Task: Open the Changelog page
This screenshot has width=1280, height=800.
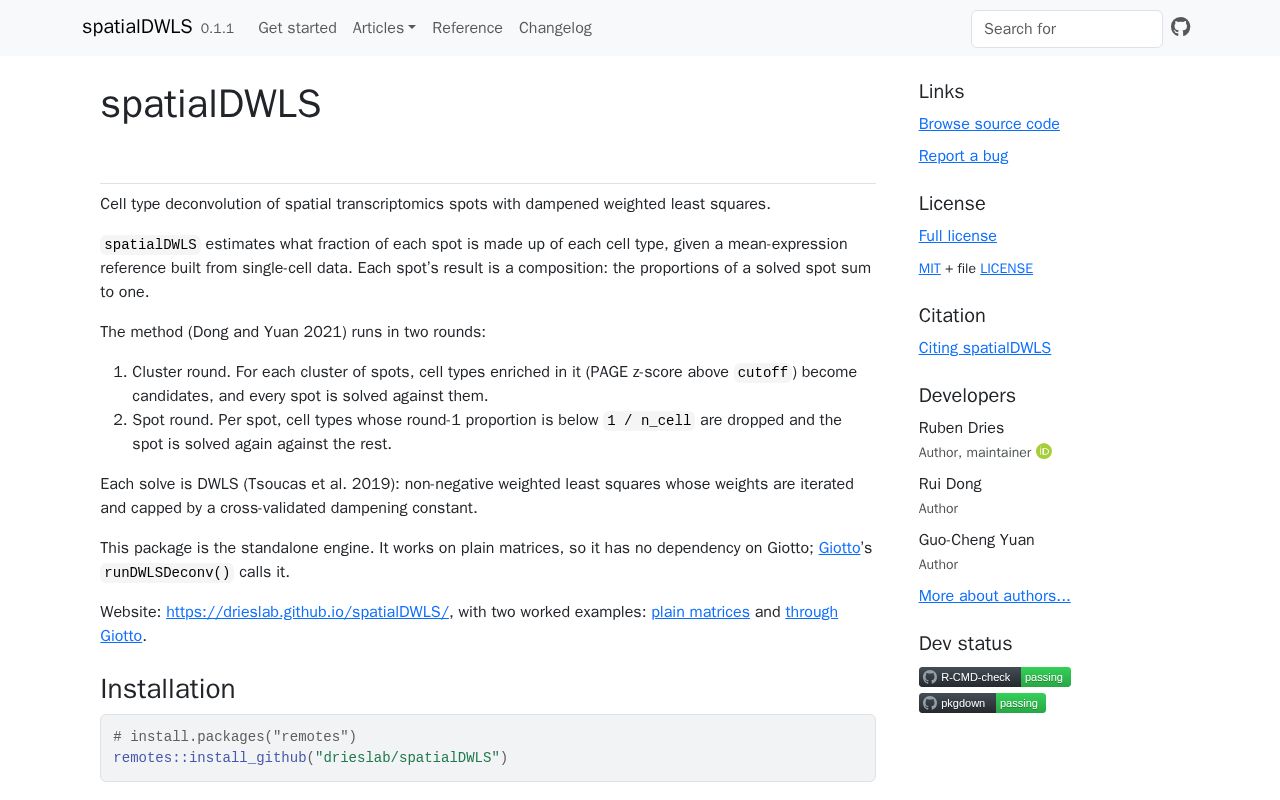Action: 555,28
